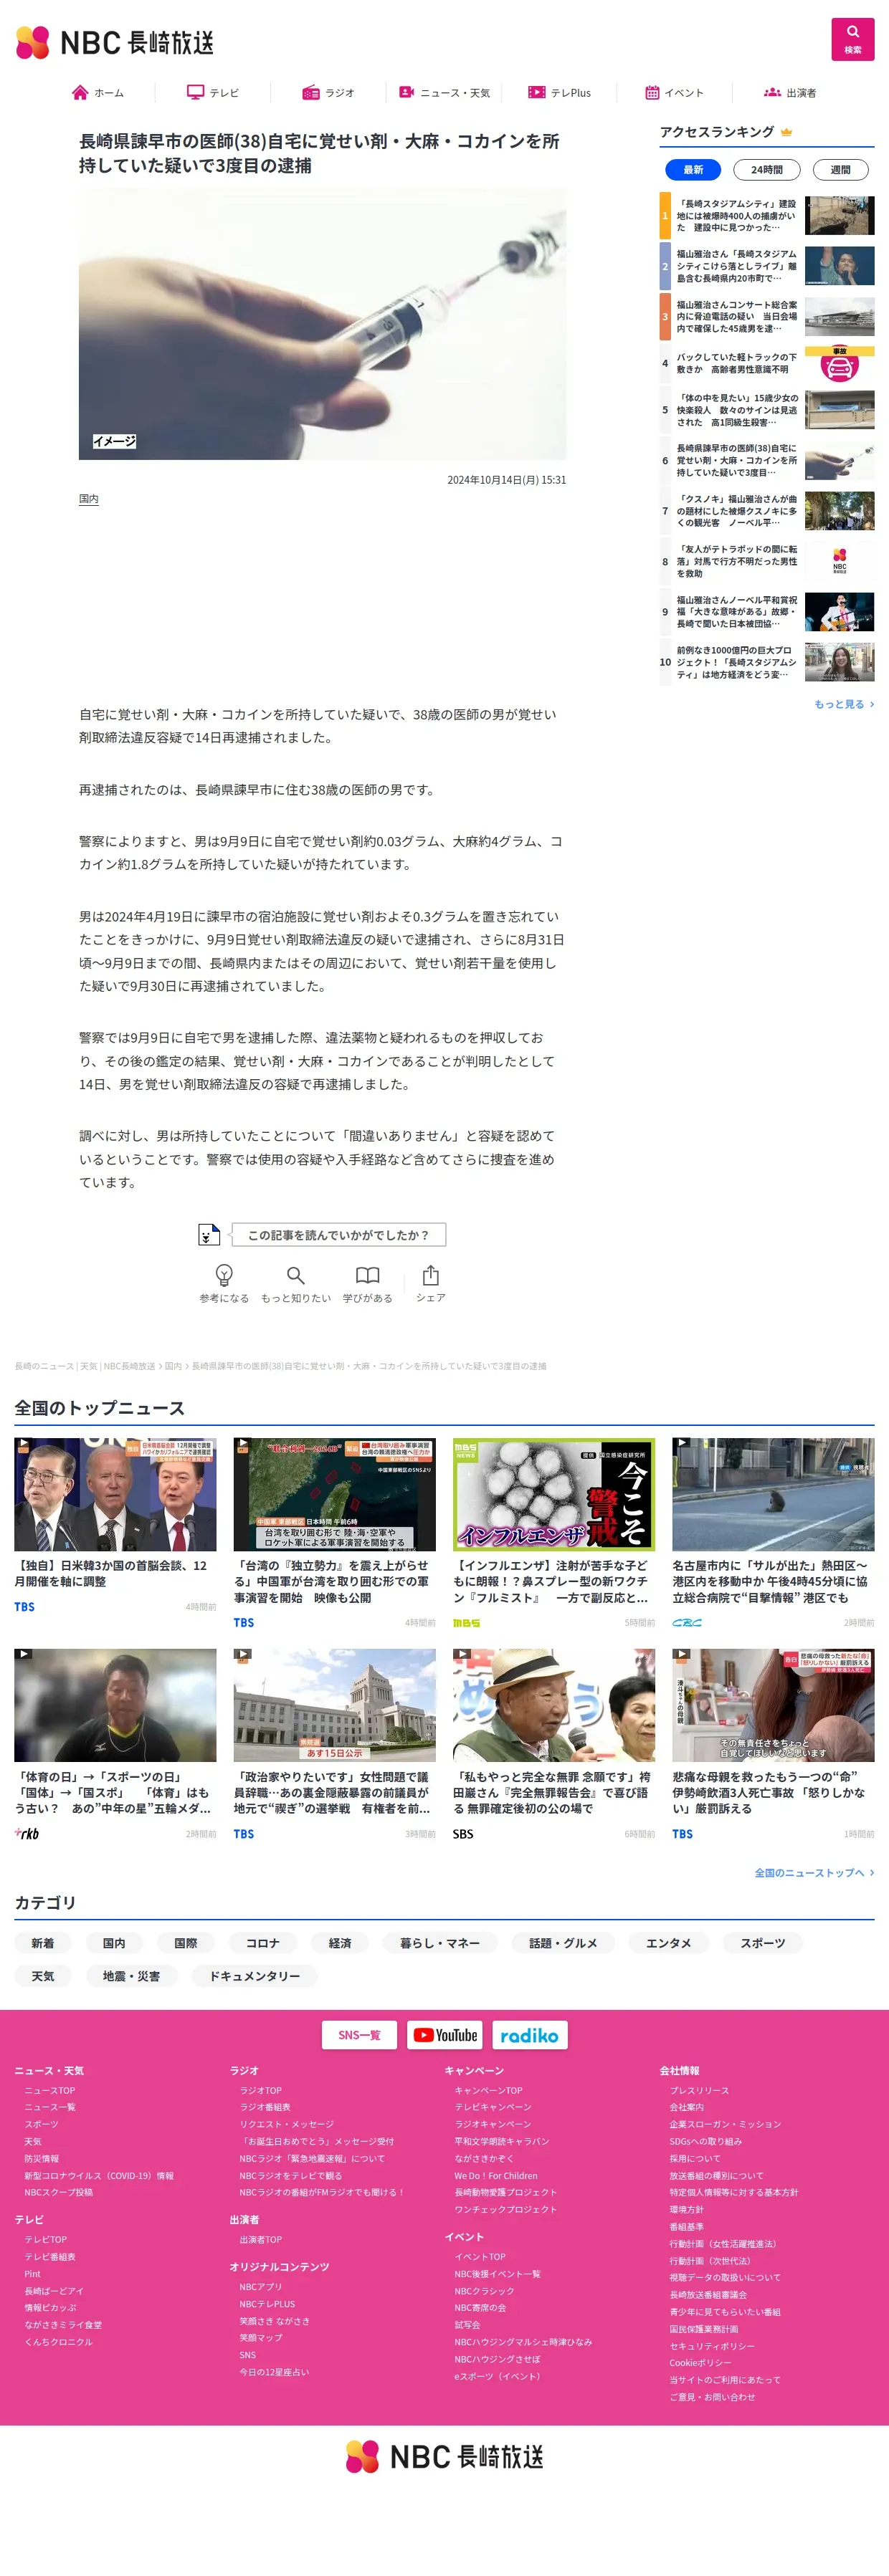The height and width of the screenshot is (2576, 889).
Task: Click the もっと知りたい magnifier reaction
Action: (296, 1283)
